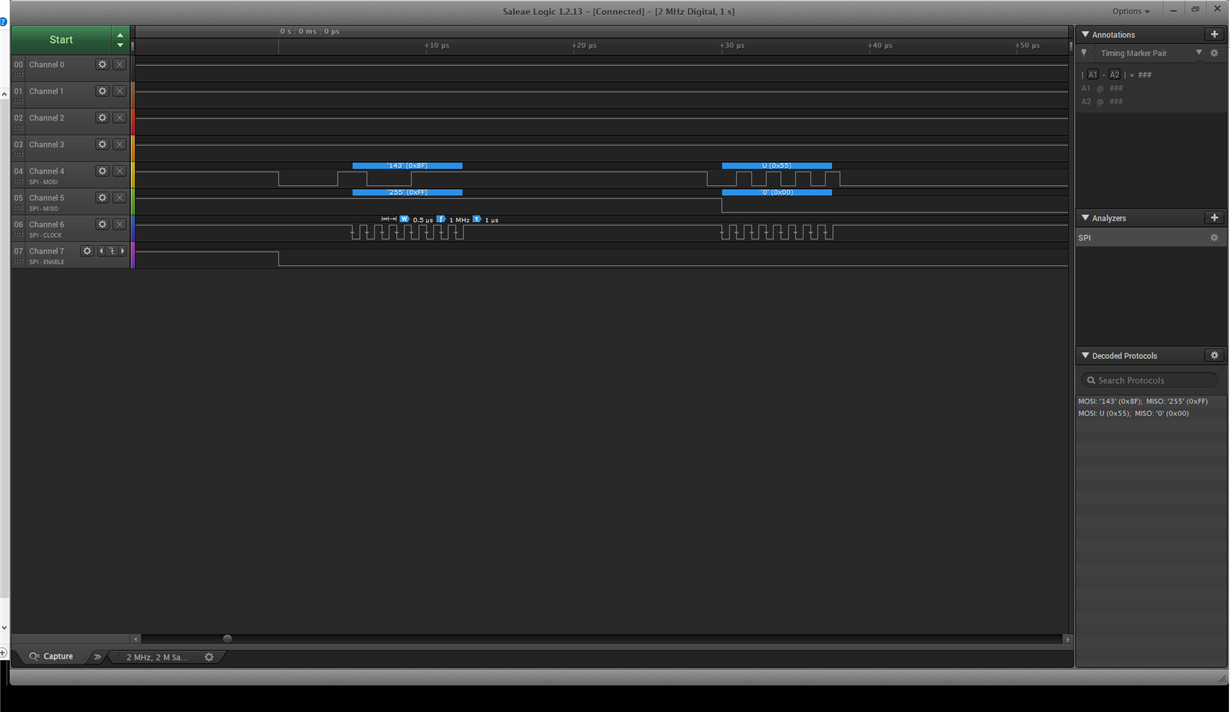Screen dimensions: 1230x712
Task: Open settings gear on 2 MHz tab
Action: pos(209,657)
